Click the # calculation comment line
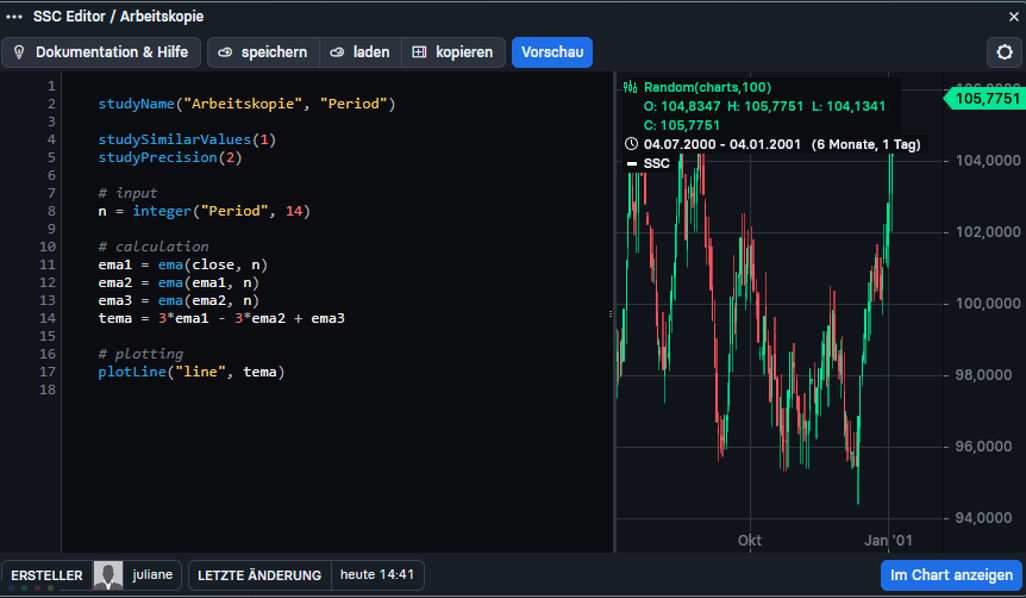 pos(153,247)
